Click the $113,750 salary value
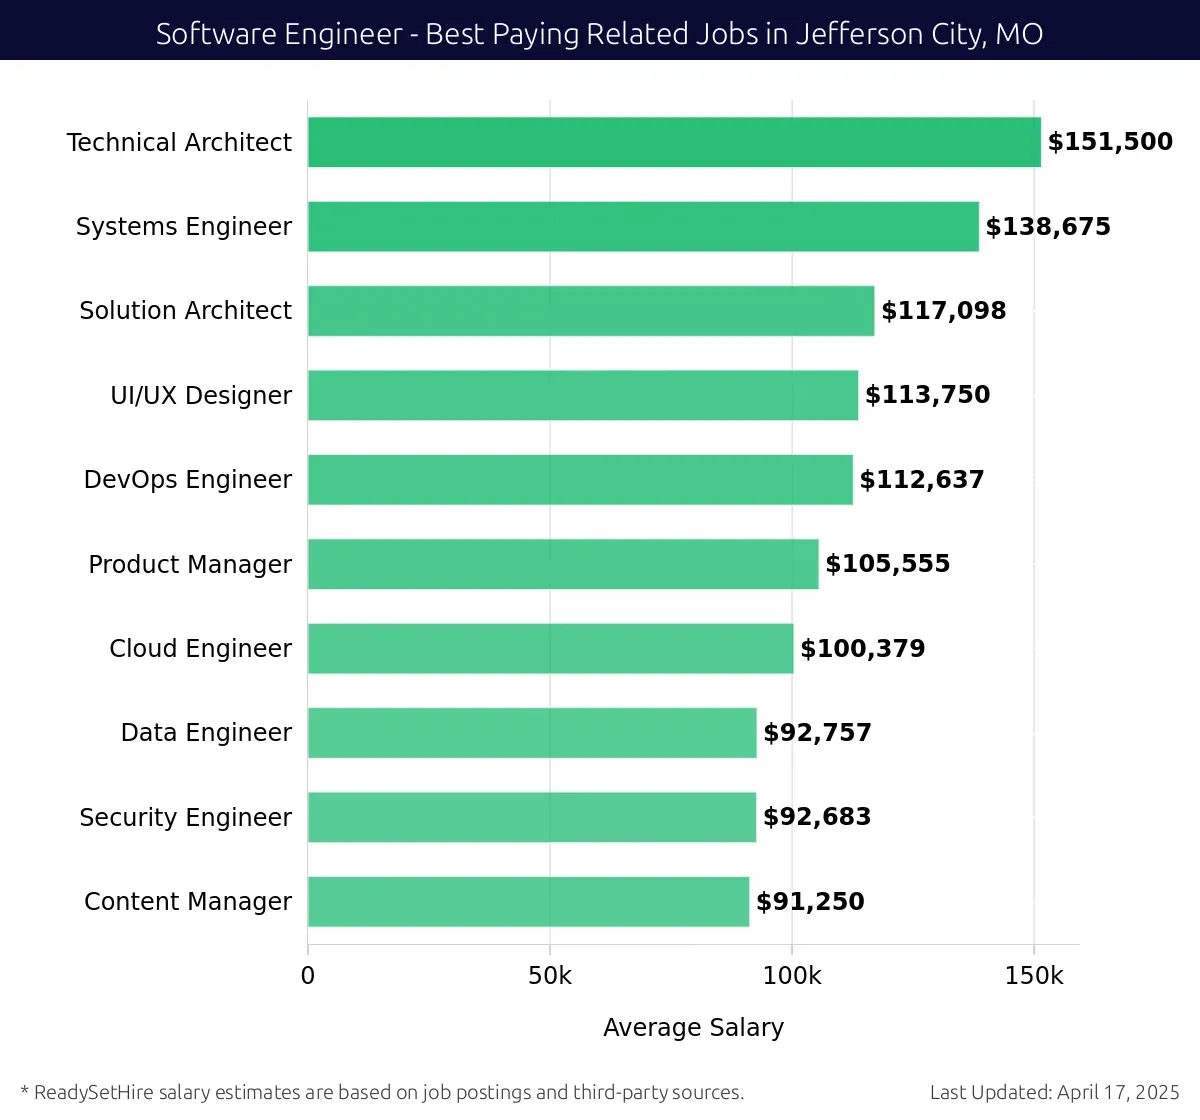 pyautogui.click(x=927, y=395)
